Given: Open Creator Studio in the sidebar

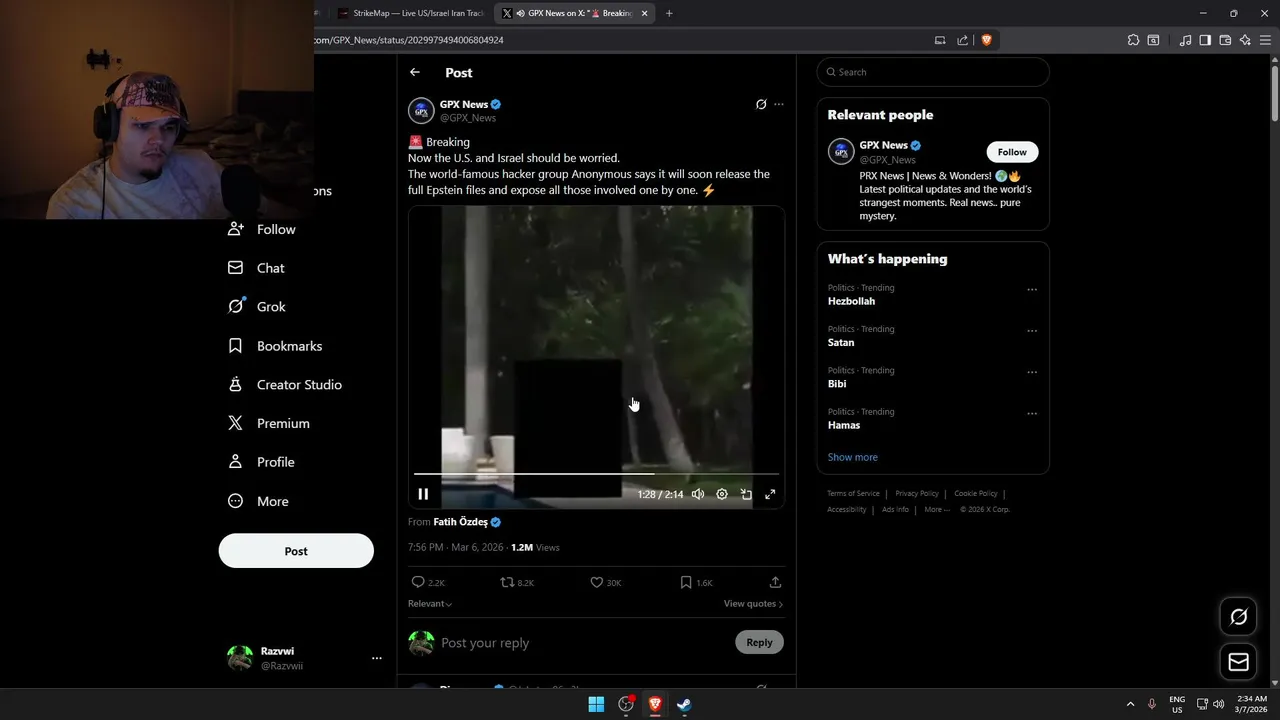Looking at the screenshot, I should [285, 385].
